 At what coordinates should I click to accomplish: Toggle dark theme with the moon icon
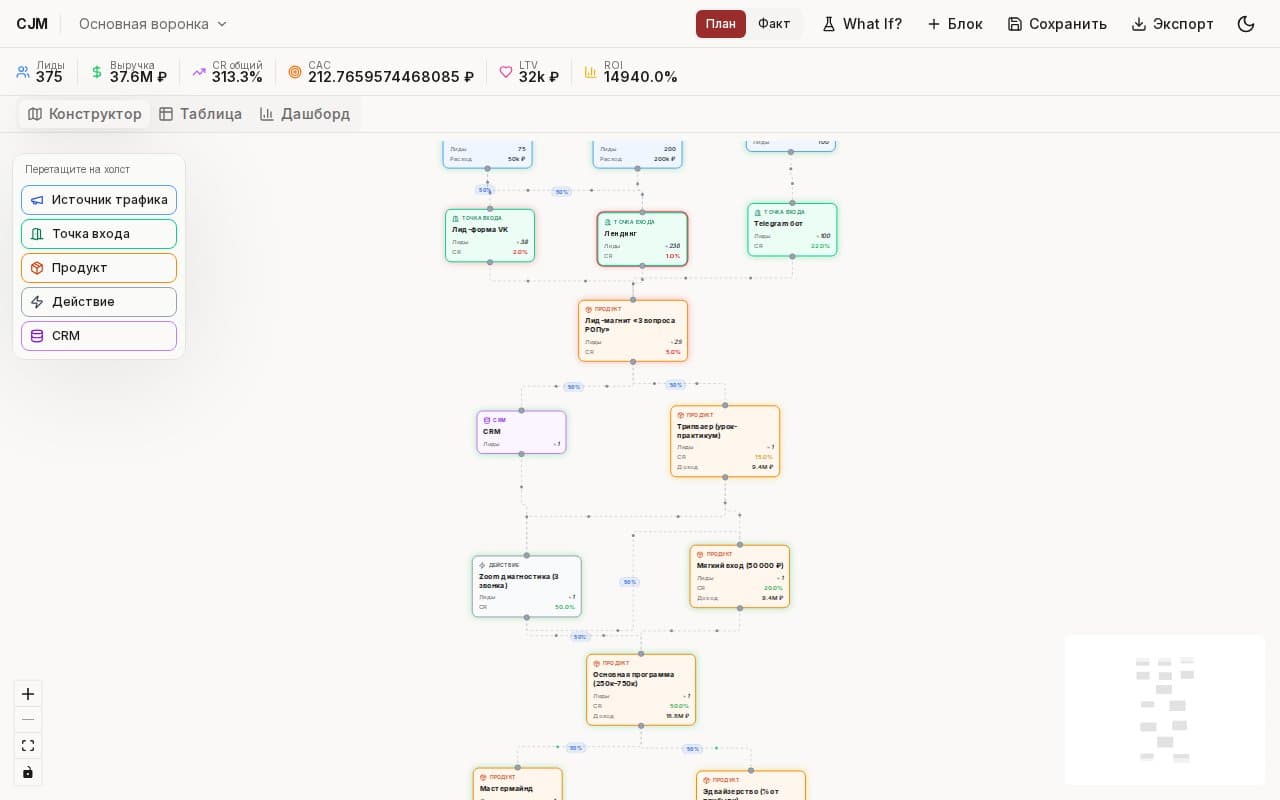1246,24
